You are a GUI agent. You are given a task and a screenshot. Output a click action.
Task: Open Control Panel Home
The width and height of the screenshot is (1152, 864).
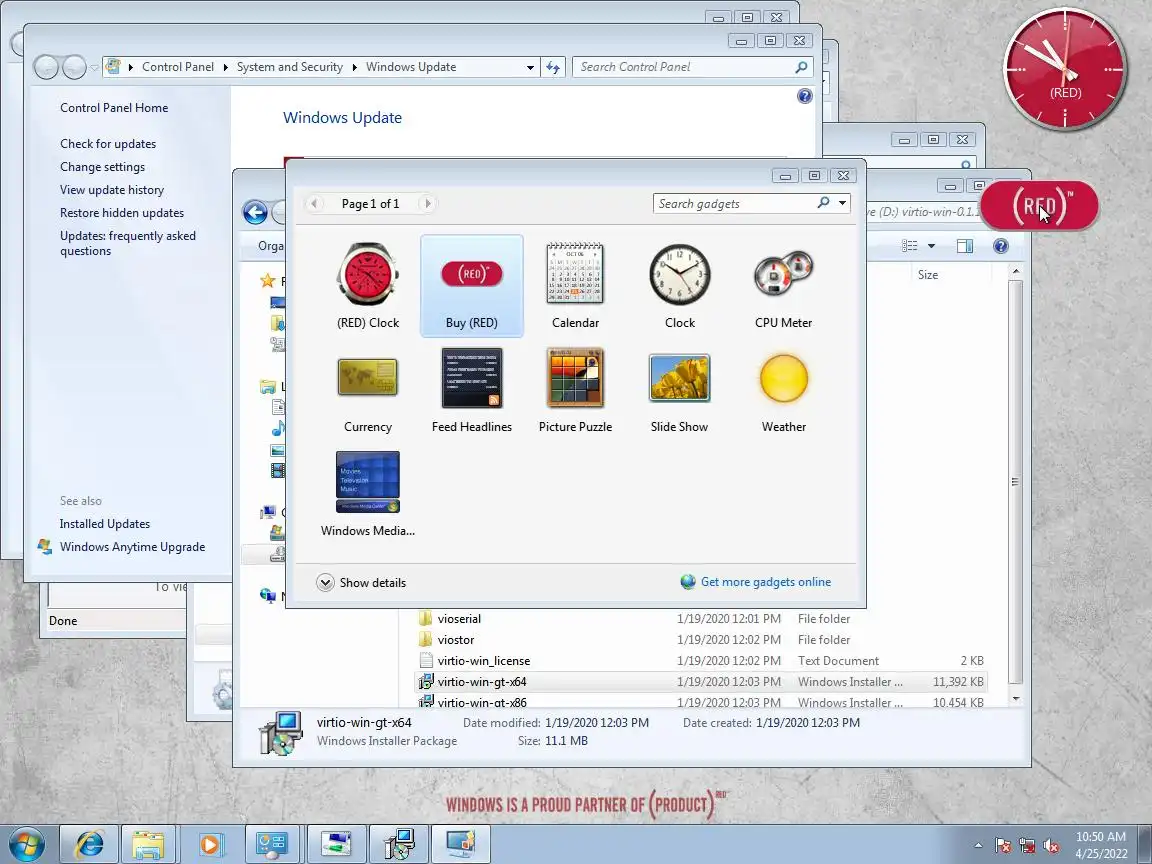click(x=114, y=108)
